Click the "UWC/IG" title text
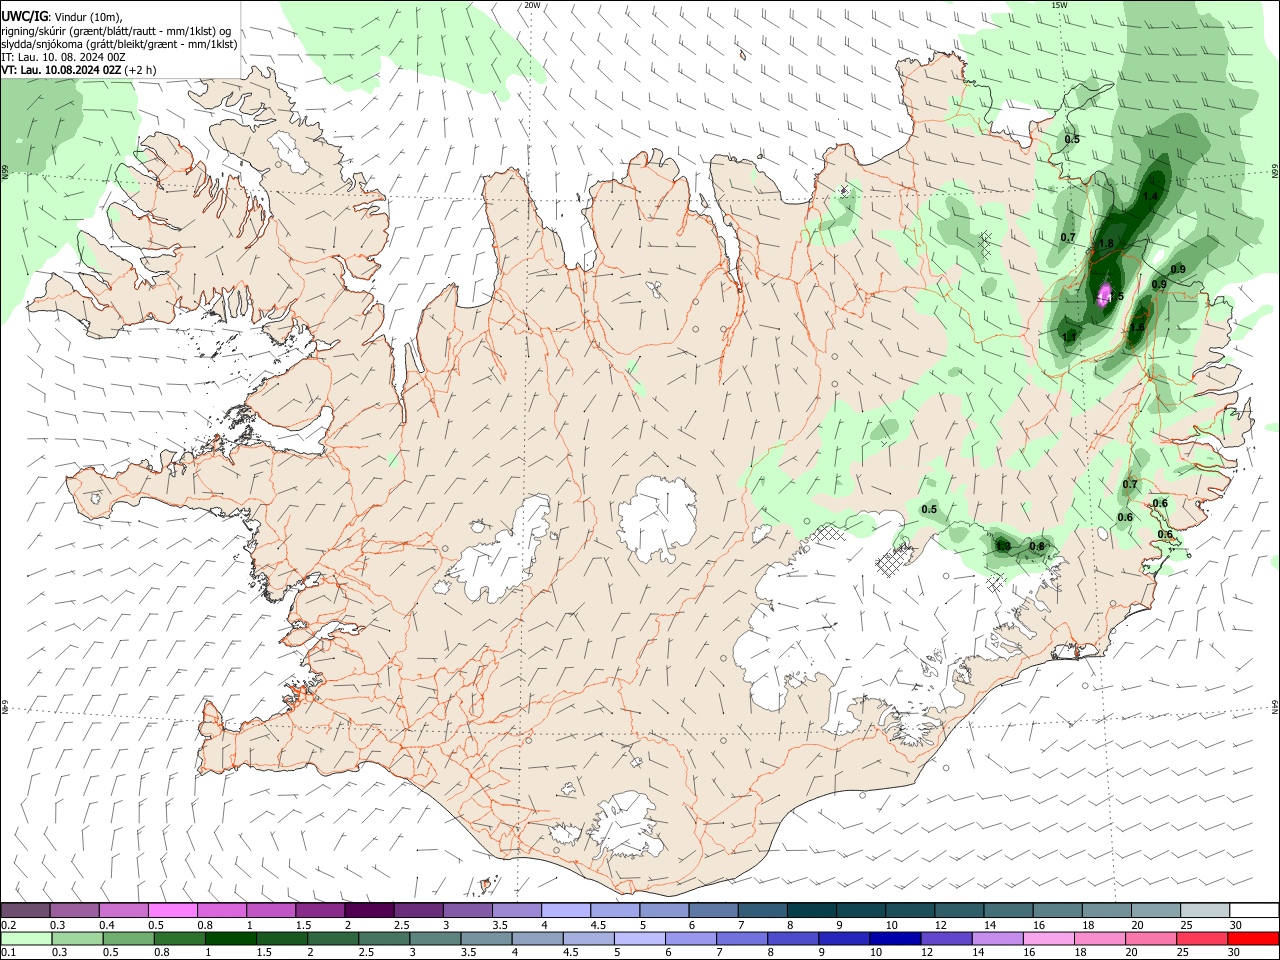Viewport: 1280px width, 960px height. click(x=25, y=16)
